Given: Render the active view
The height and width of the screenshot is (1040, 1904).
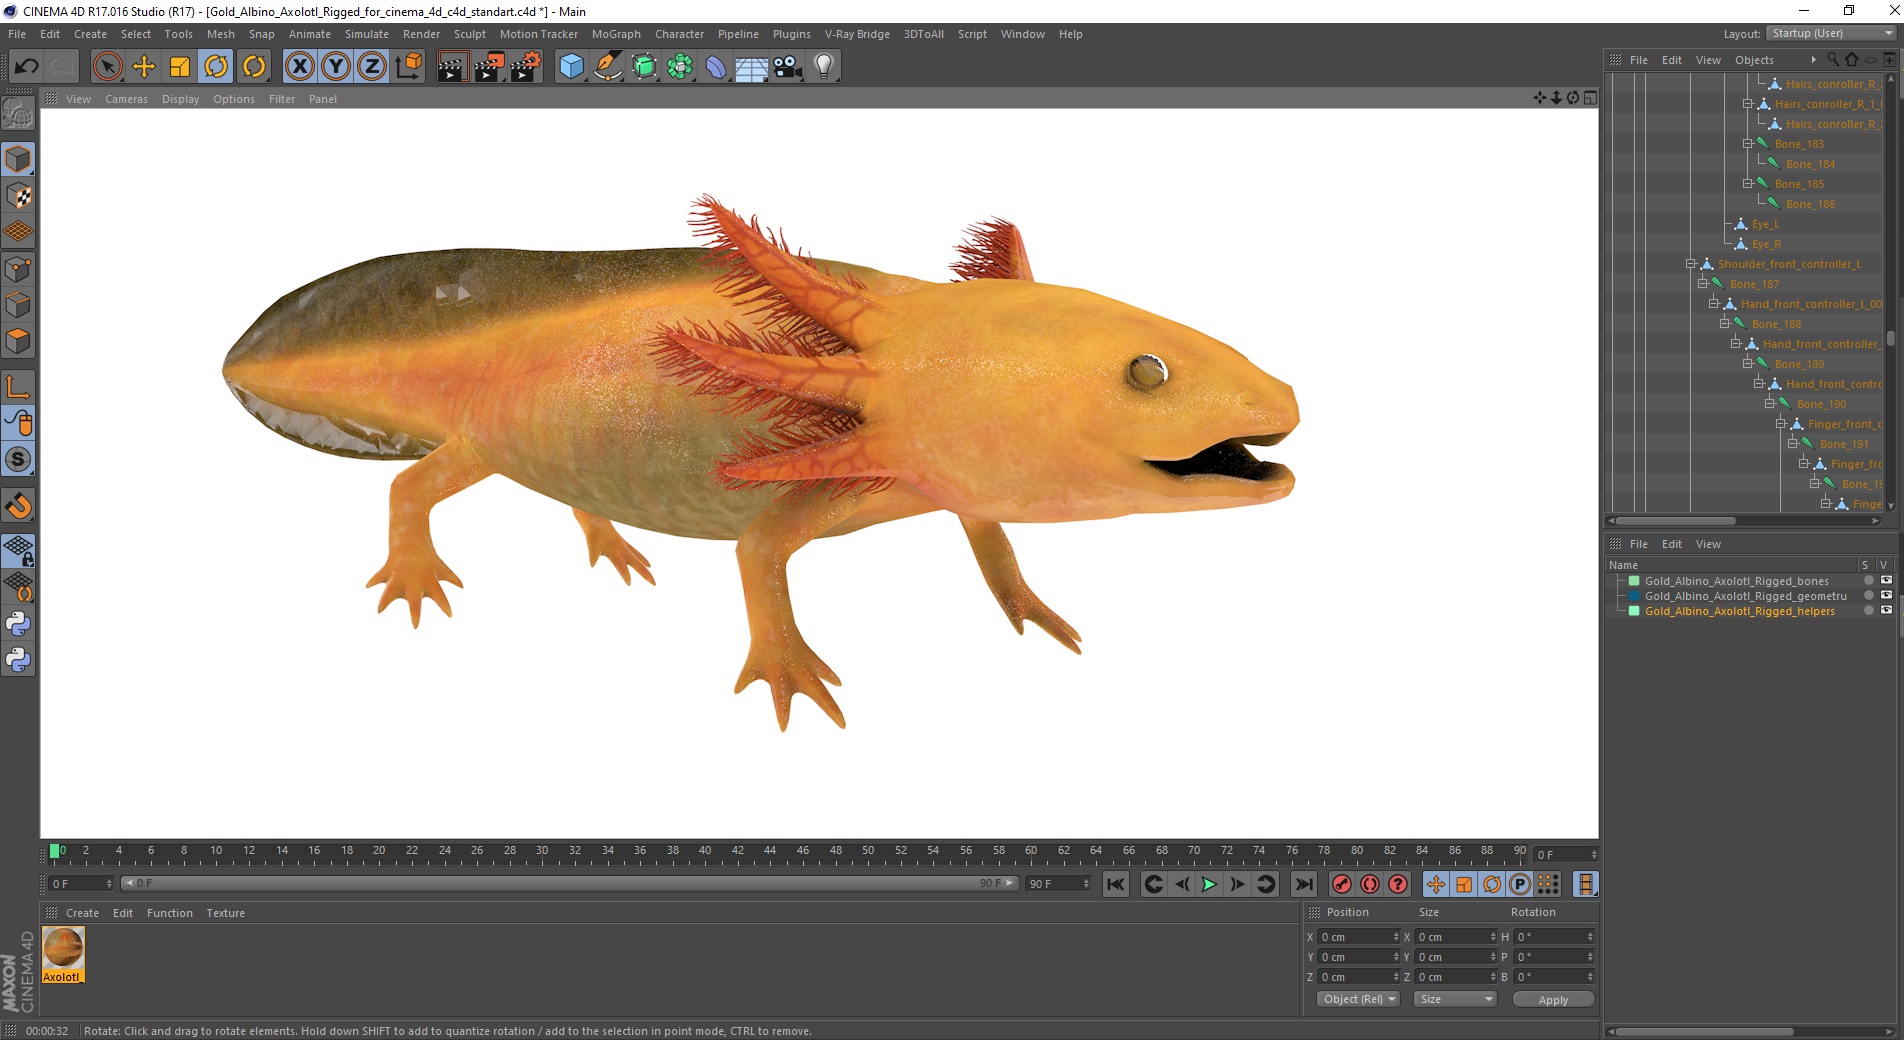Looking at the screenshot, I should (x=452, y=67).
